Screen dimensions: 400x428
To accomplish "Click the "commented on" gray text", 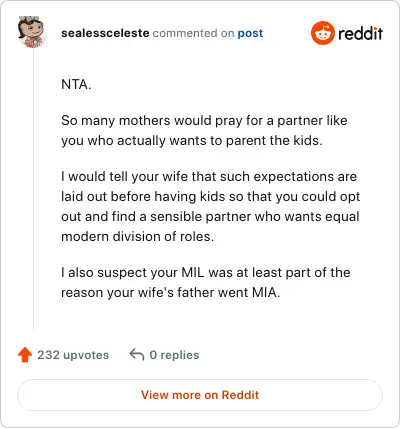I will point(193,33).
